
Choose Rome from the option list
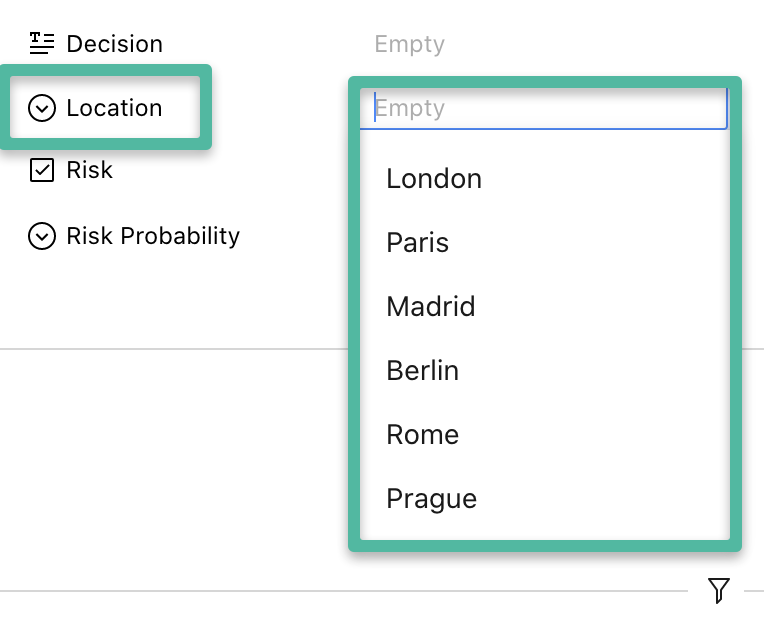[422, 434]
